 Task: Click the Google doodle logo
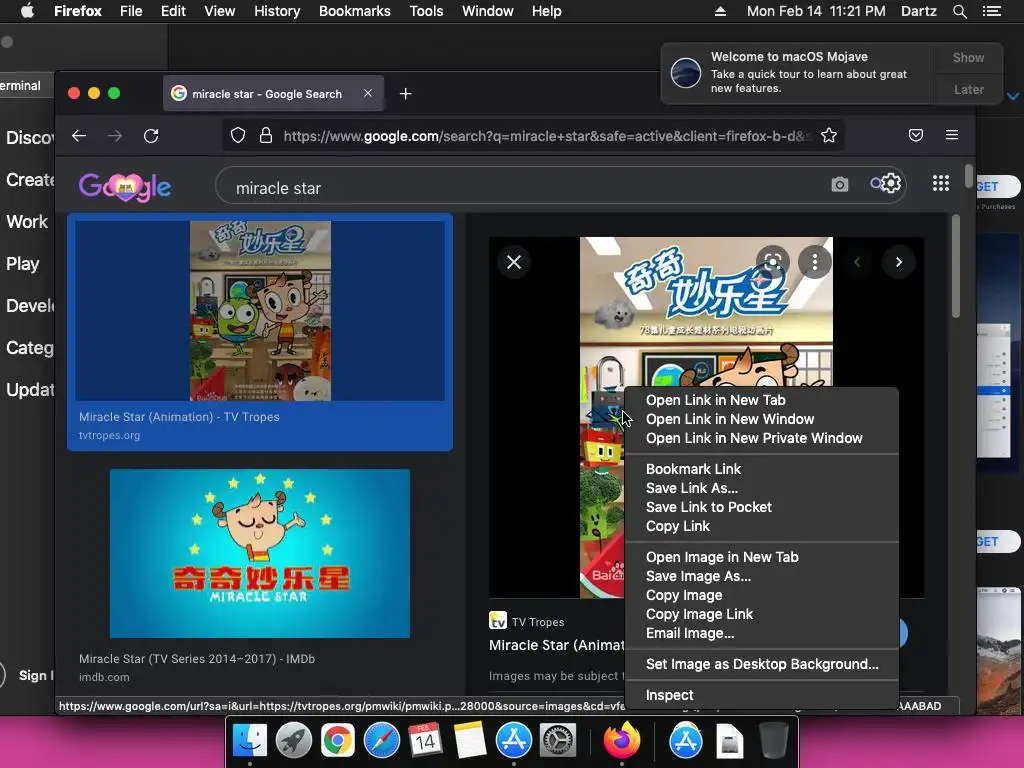pos(125,187)
